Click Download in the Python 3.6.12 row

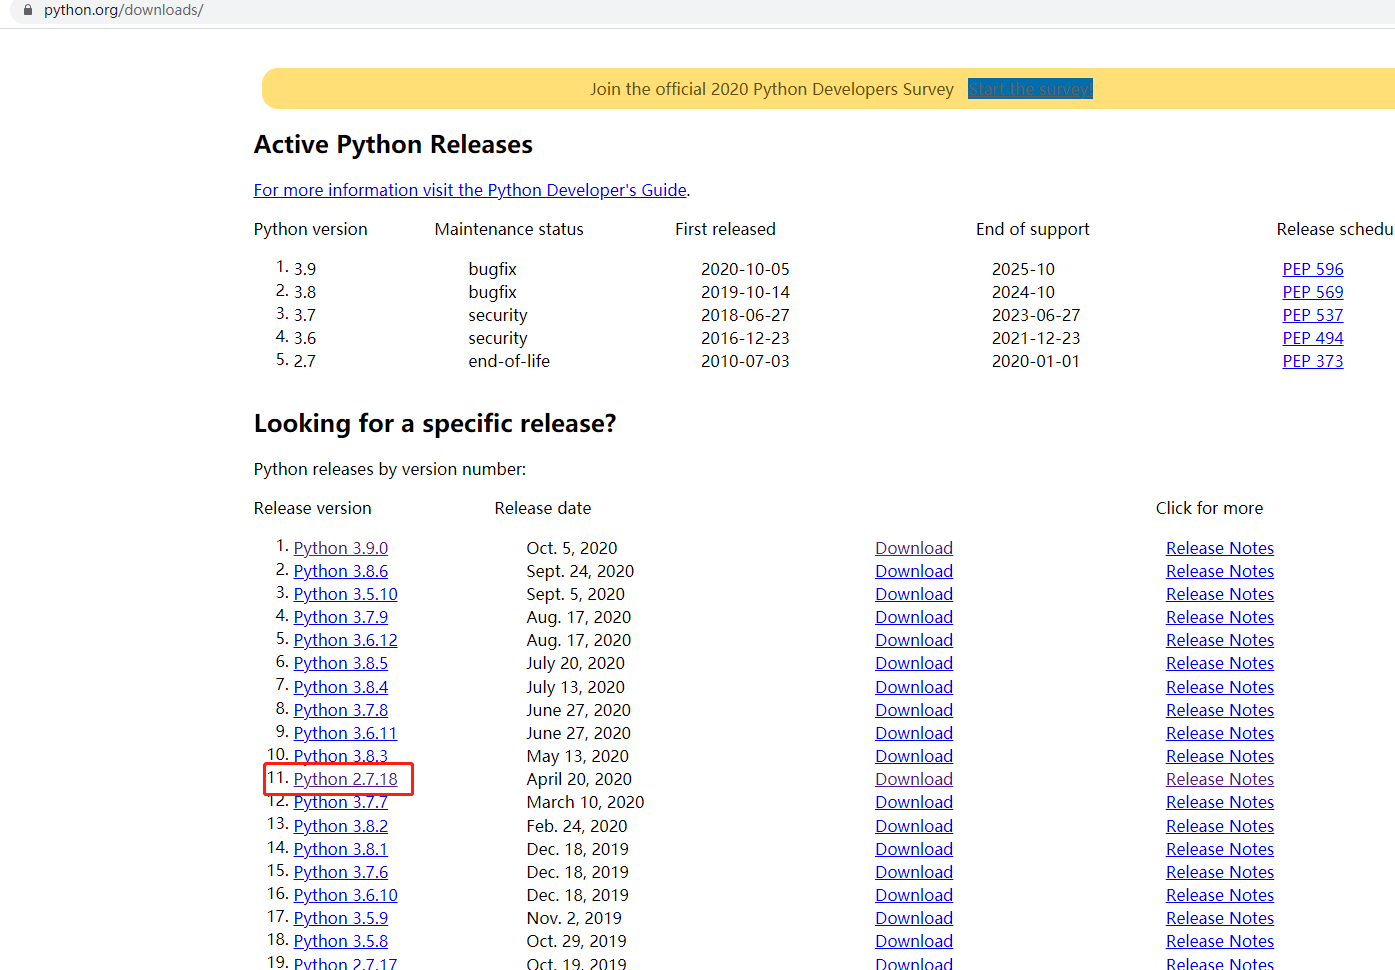click(914, 640)
